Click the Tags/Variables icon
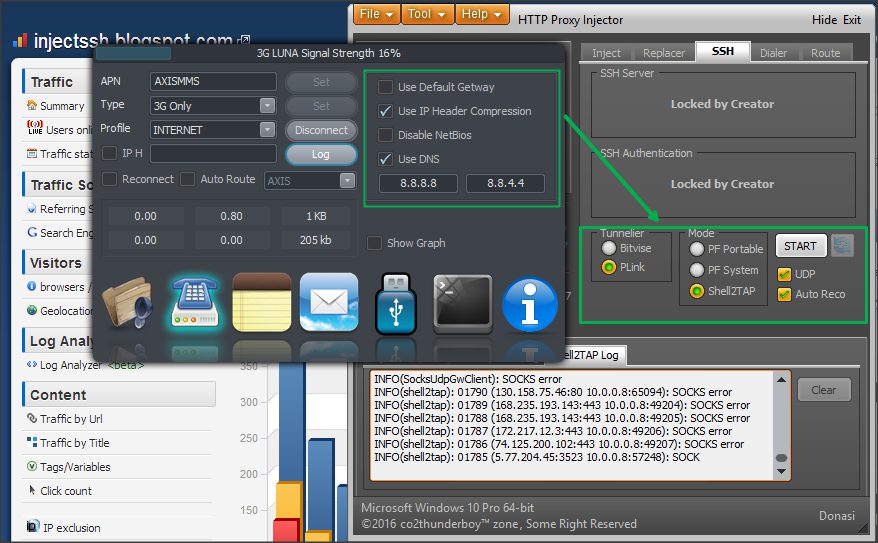 click(x=32, y=466)
